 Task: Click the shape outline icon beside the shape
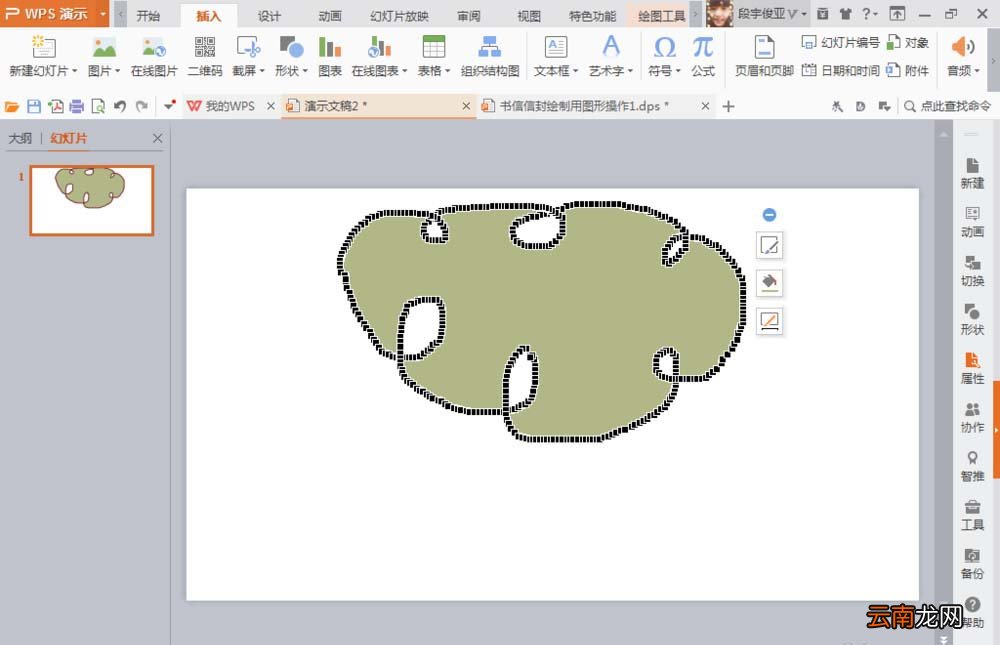pos(770,321)
